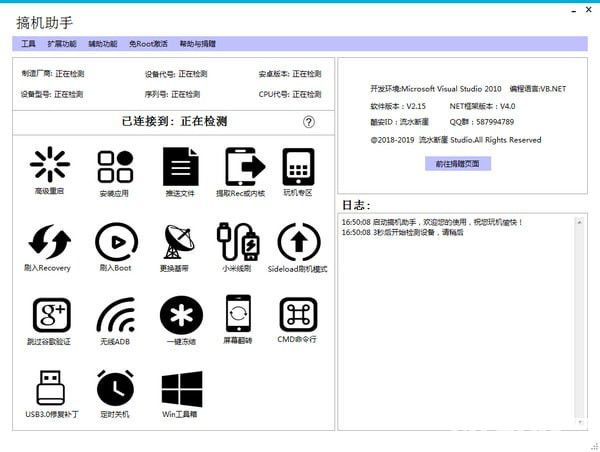This screenshot has width=600, height=452.
Task: Click the question mark help icon
Action: (x=309, y=122)
